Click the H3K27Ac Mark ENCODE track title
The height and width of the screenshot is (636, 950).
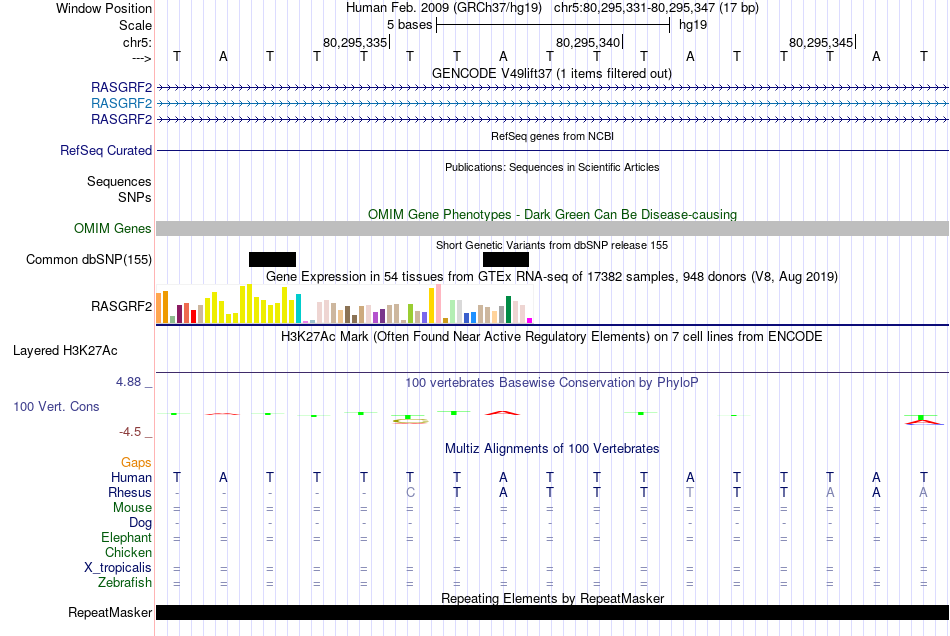tap(552, 337)
